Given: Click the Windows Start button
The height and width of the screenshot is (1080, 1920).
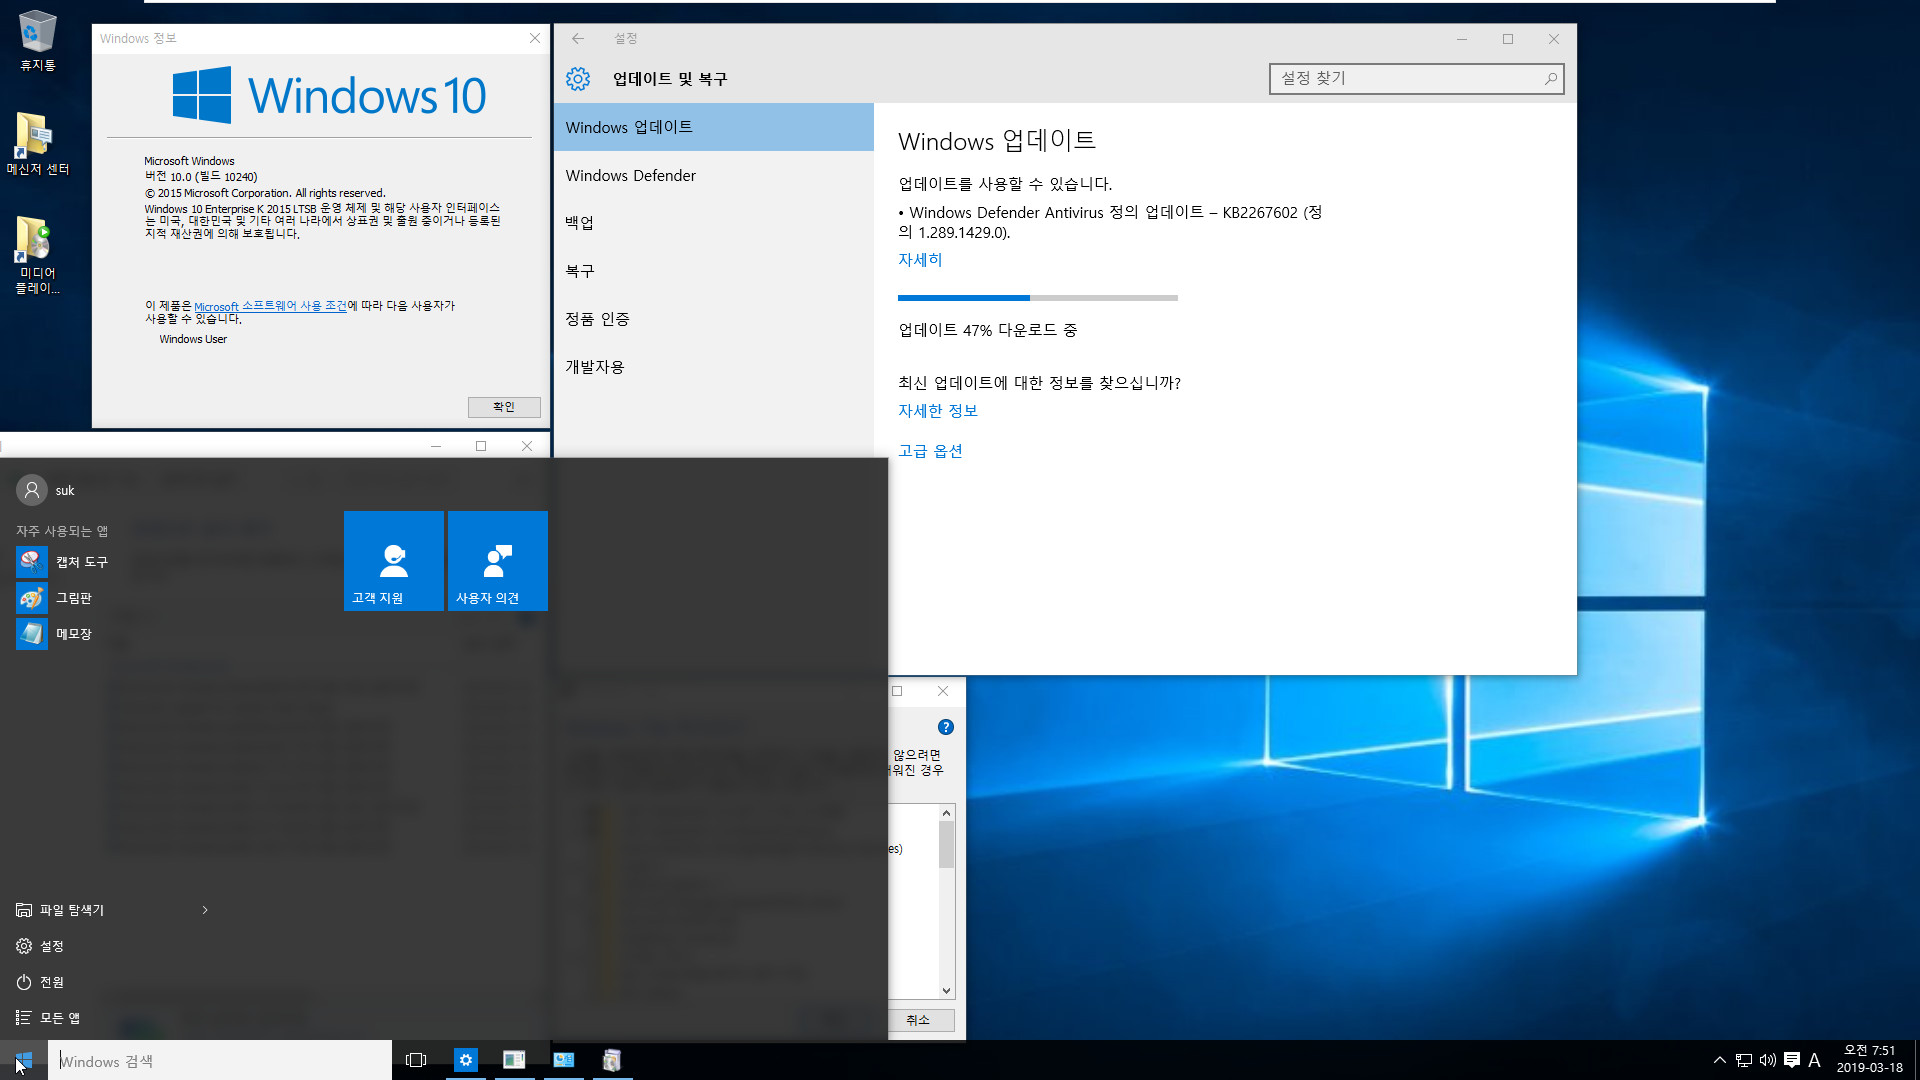Looking at the screenshot, I should click(x=24, y=1060).
